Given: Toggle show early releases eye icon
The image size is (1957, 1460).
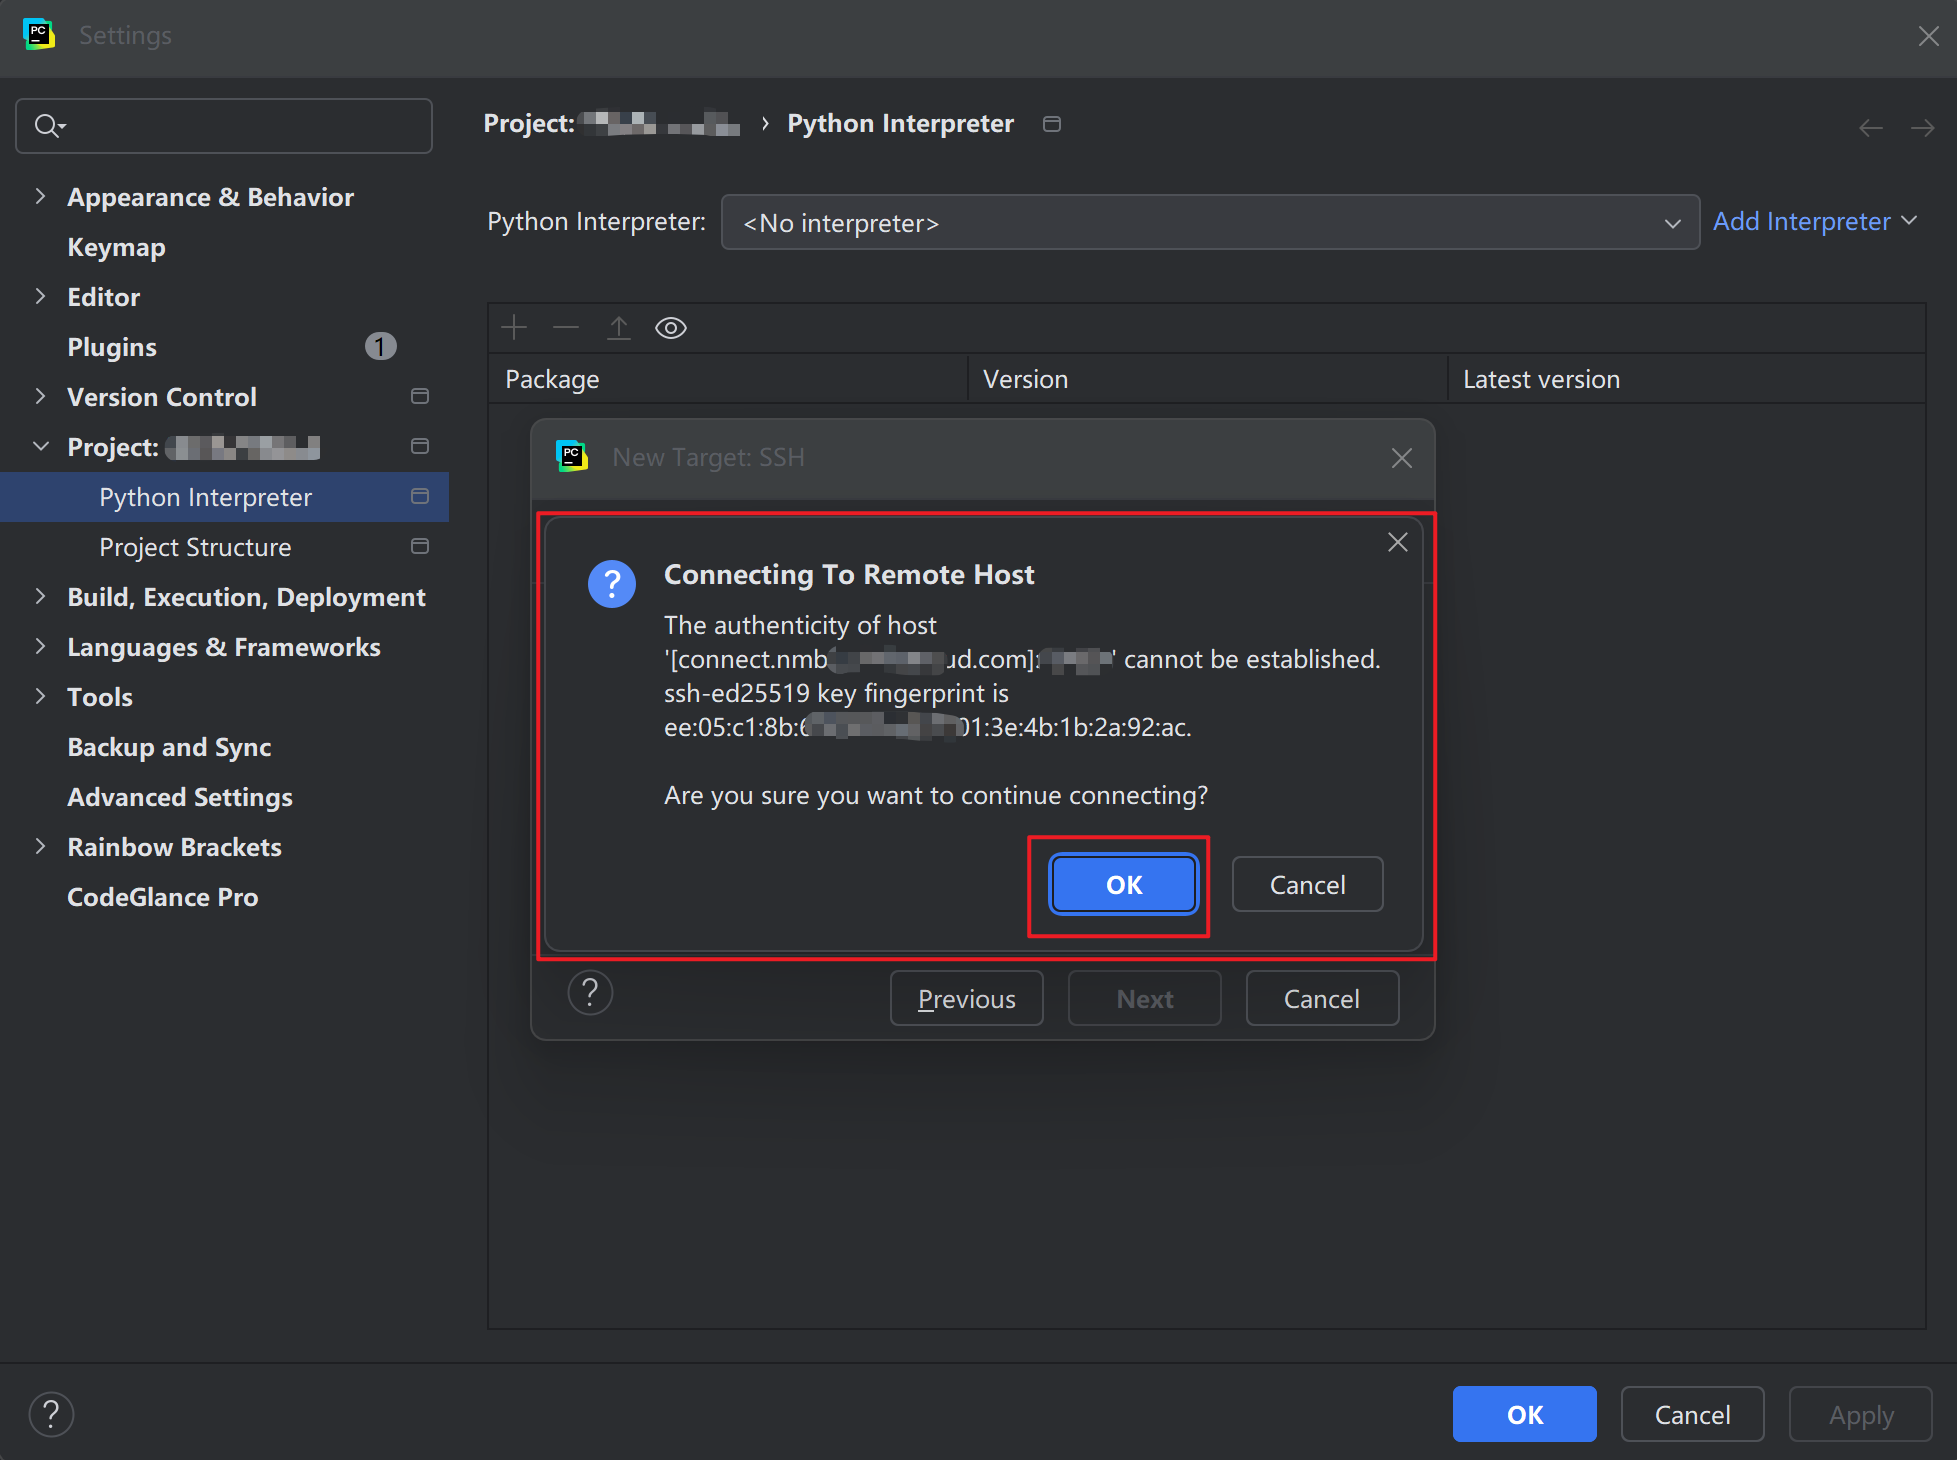Looking at the screenshot, I should (x=671, y=327).
